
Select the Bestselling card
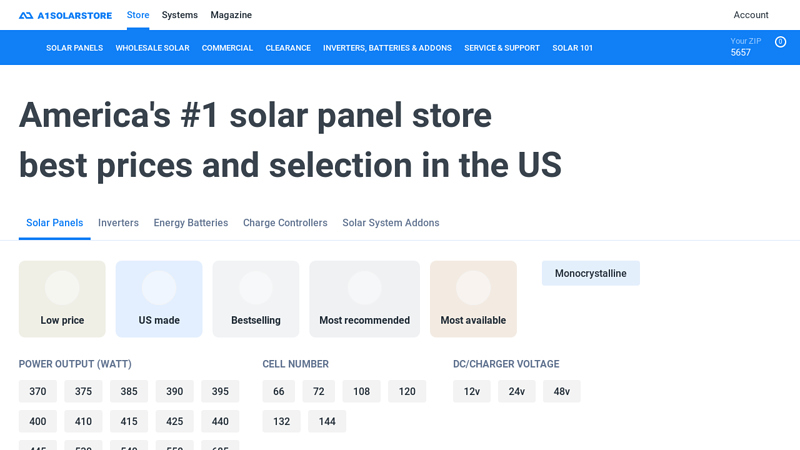click(256, 299)
